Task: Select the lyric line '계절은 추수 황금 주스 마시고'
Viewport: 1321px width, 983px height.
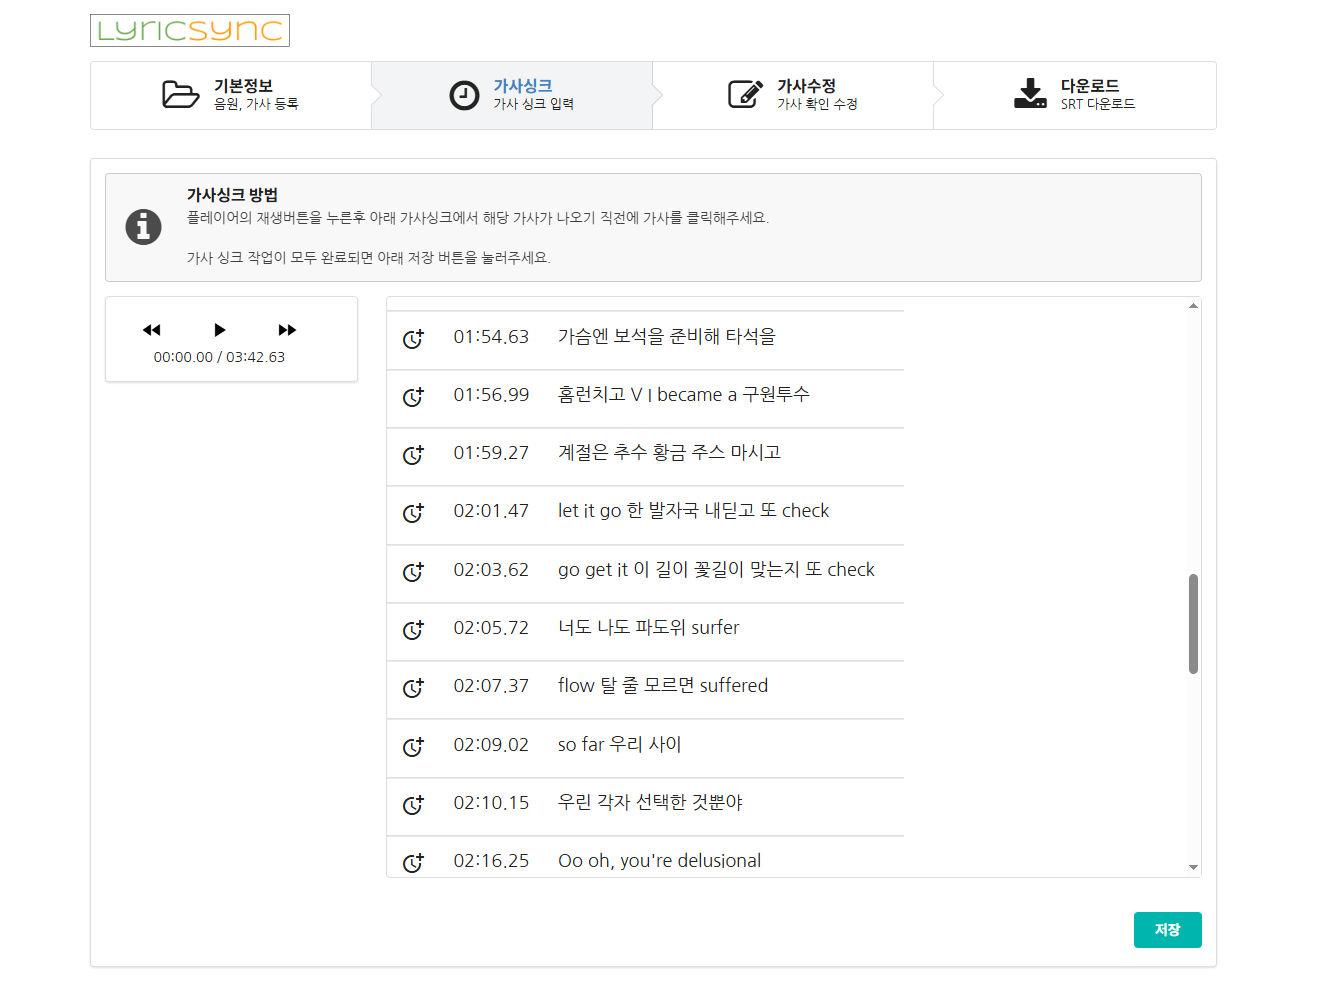Action: pos(670,453)
